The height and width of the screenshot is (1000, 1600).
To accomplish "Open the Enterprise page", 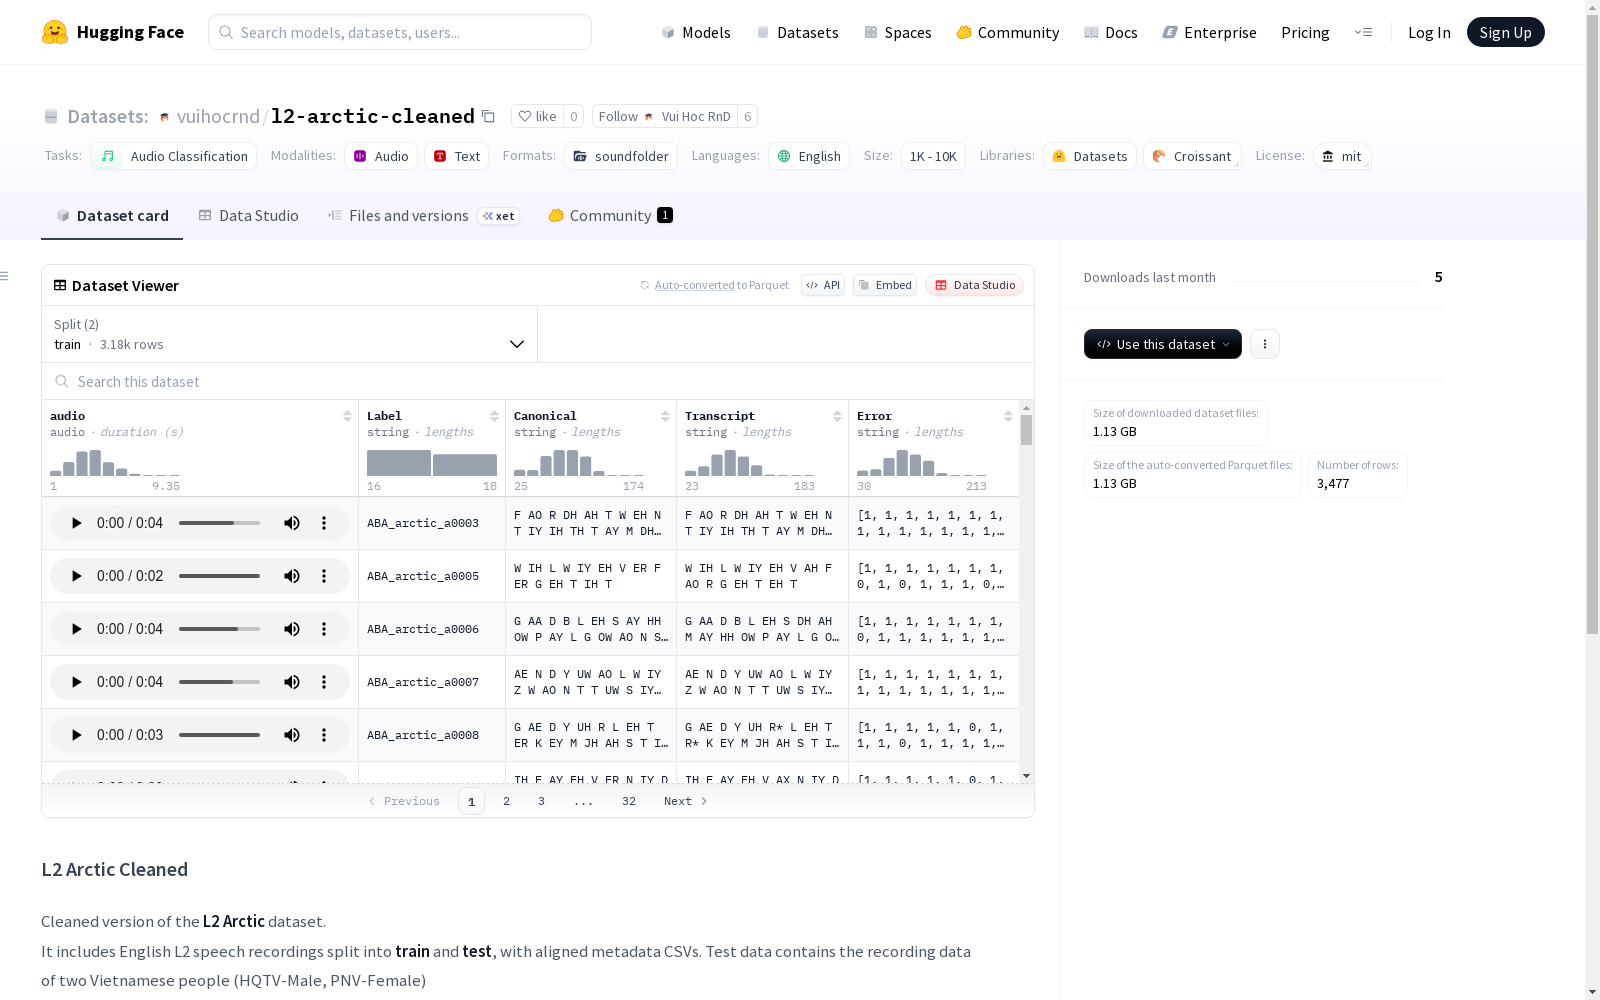I will (x=1210, y=32).
